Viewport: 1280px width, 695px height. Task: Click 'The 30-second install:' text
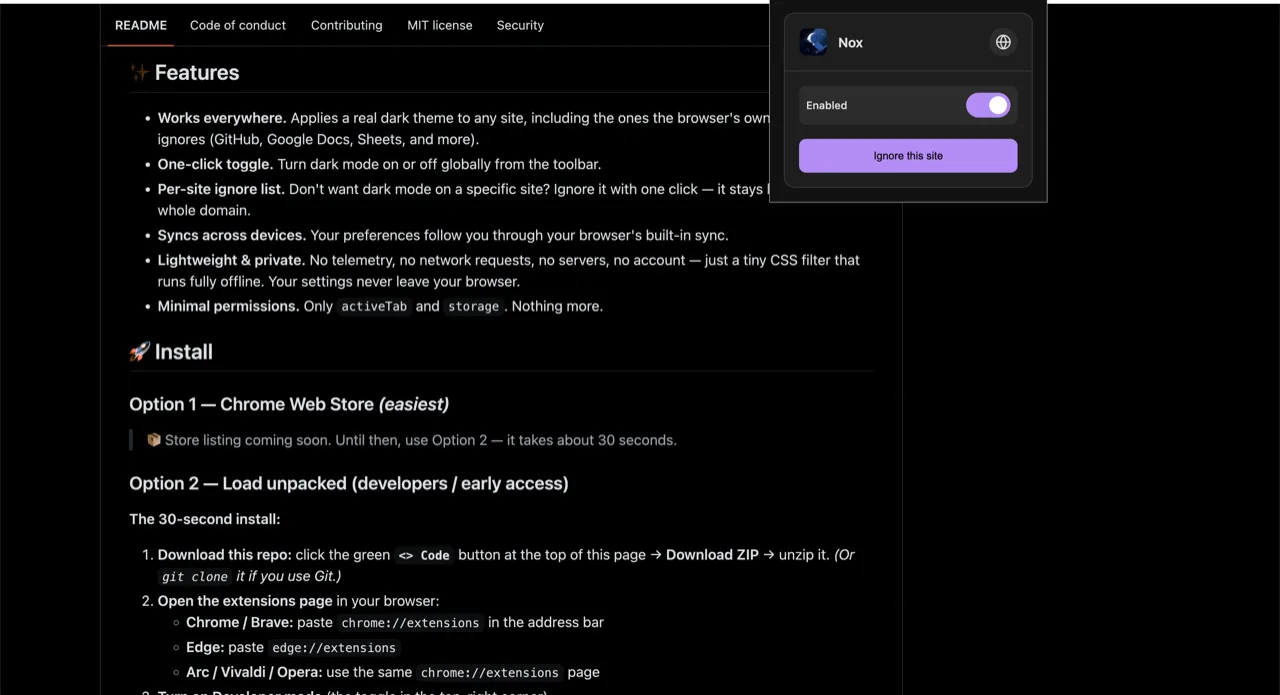tap(205, 519)
